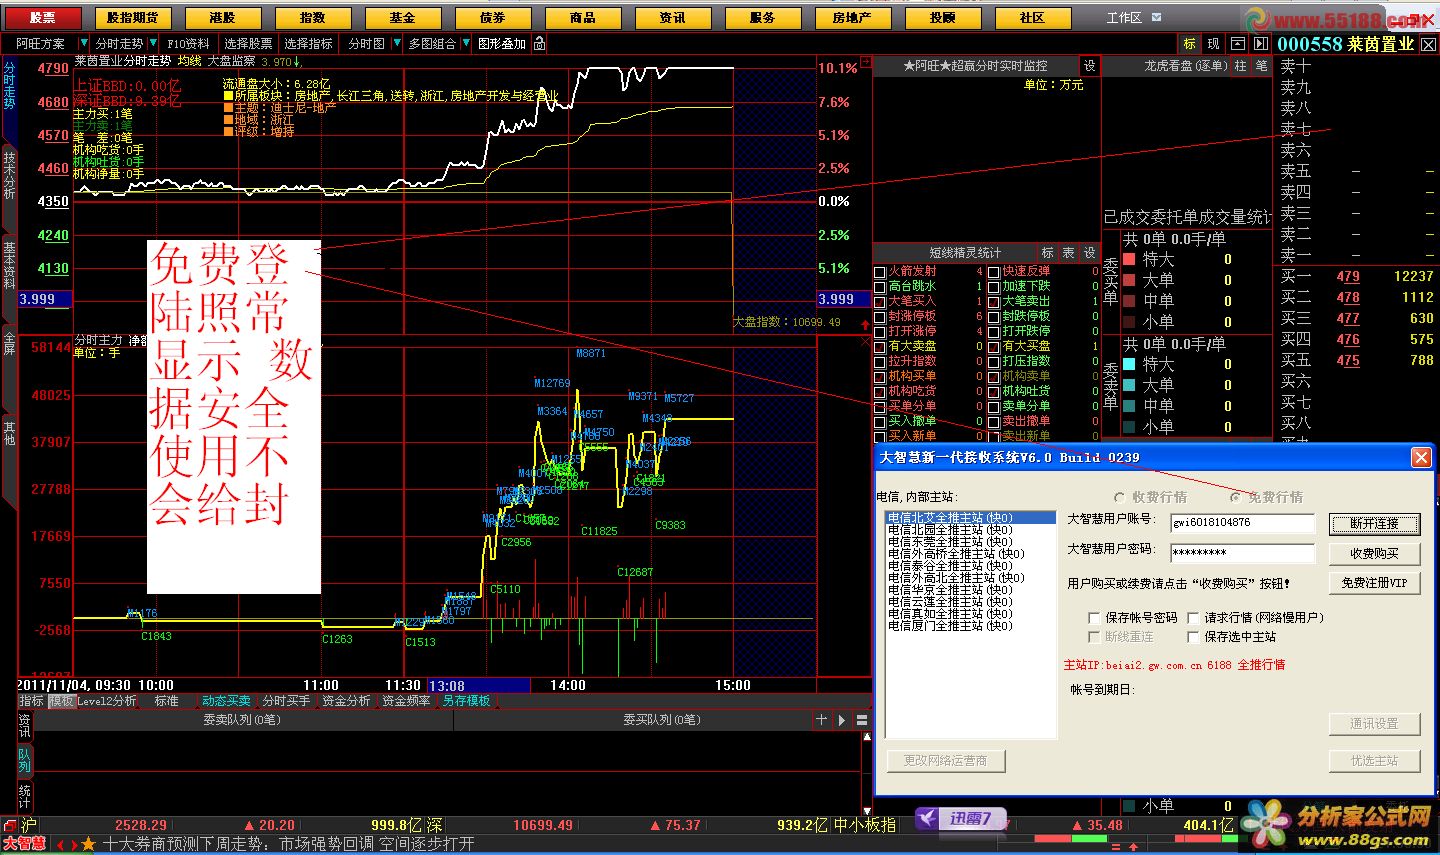Click the star icon in the news ticker

(x=88, y=844)
